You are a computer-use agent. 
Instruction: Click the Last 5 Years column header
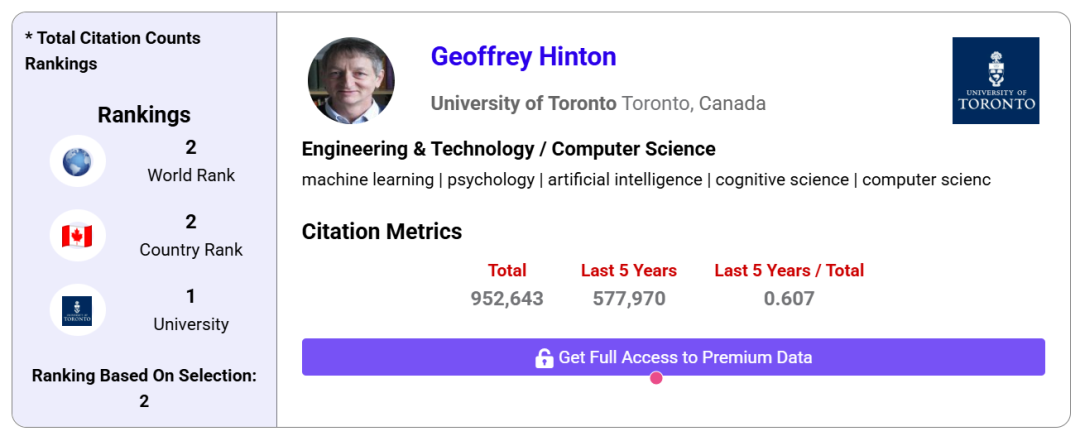click(x=629, y=271)
